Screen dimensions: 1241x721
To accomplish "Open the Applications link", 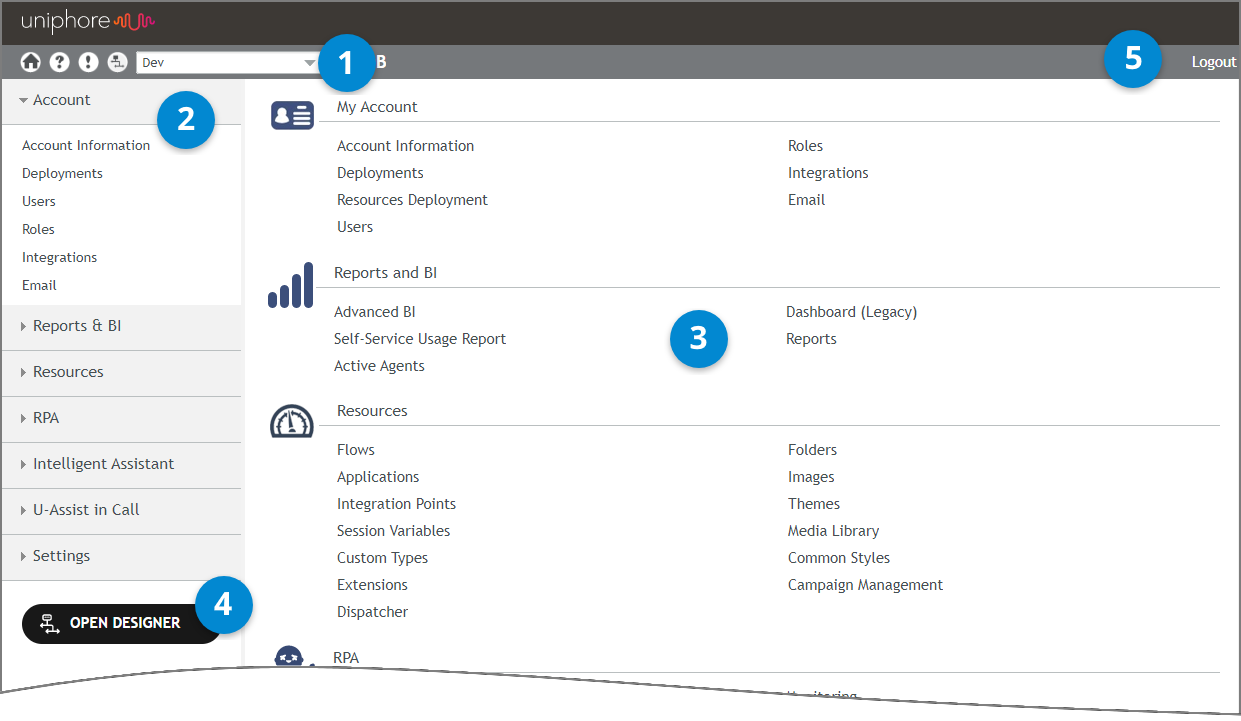I will (378, 477).
